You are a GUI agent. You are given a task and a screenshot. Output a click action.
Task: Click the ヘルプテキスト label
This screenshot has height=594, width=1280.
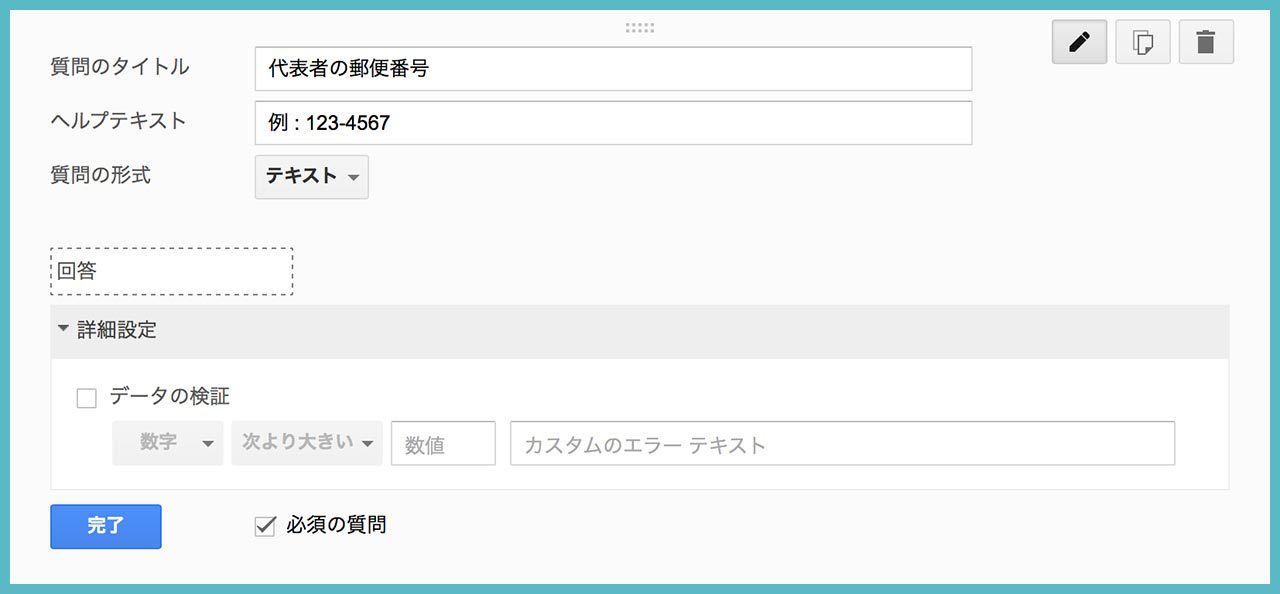click(119, 121)
